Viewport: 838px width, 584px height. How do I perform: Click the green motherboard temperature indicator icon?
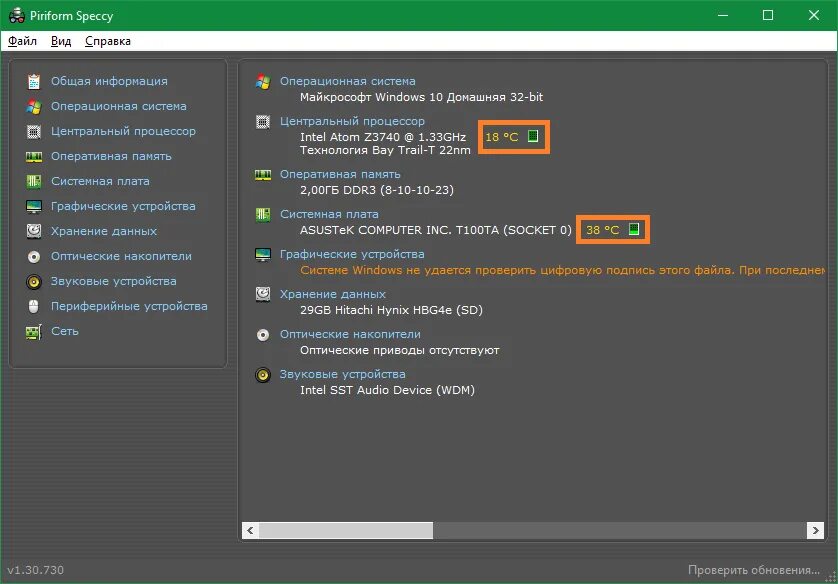[634, 229]
